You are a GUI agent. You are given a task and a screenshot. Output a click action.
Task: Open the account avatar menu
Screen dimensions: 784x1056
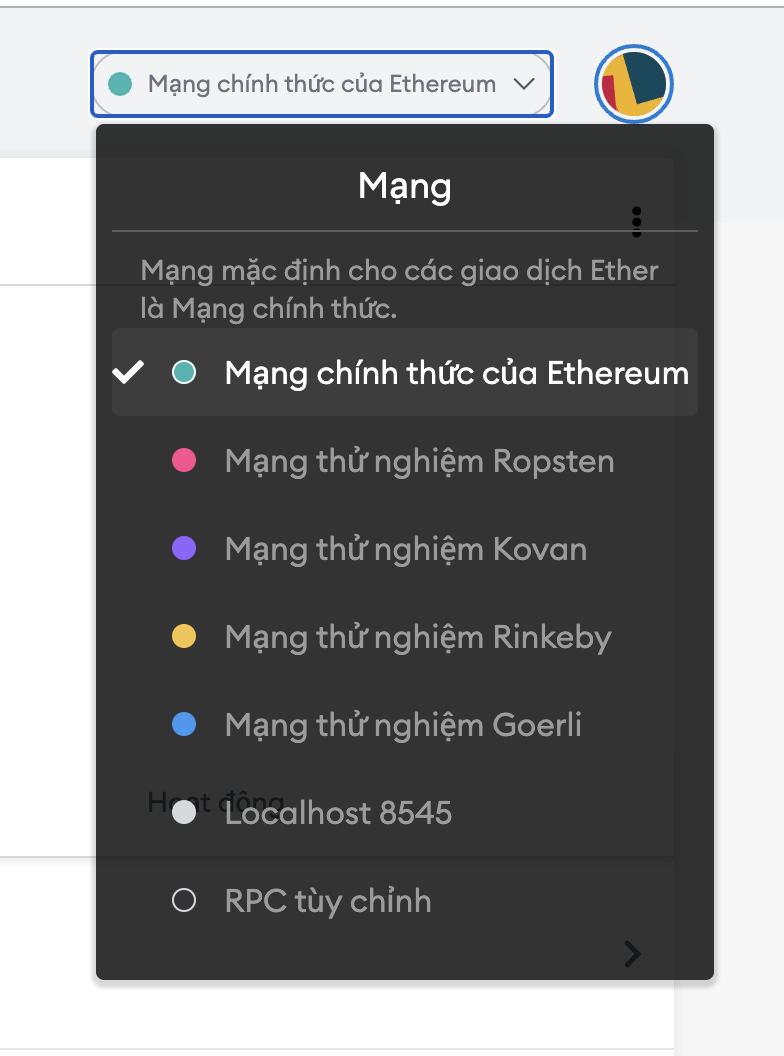634,85
